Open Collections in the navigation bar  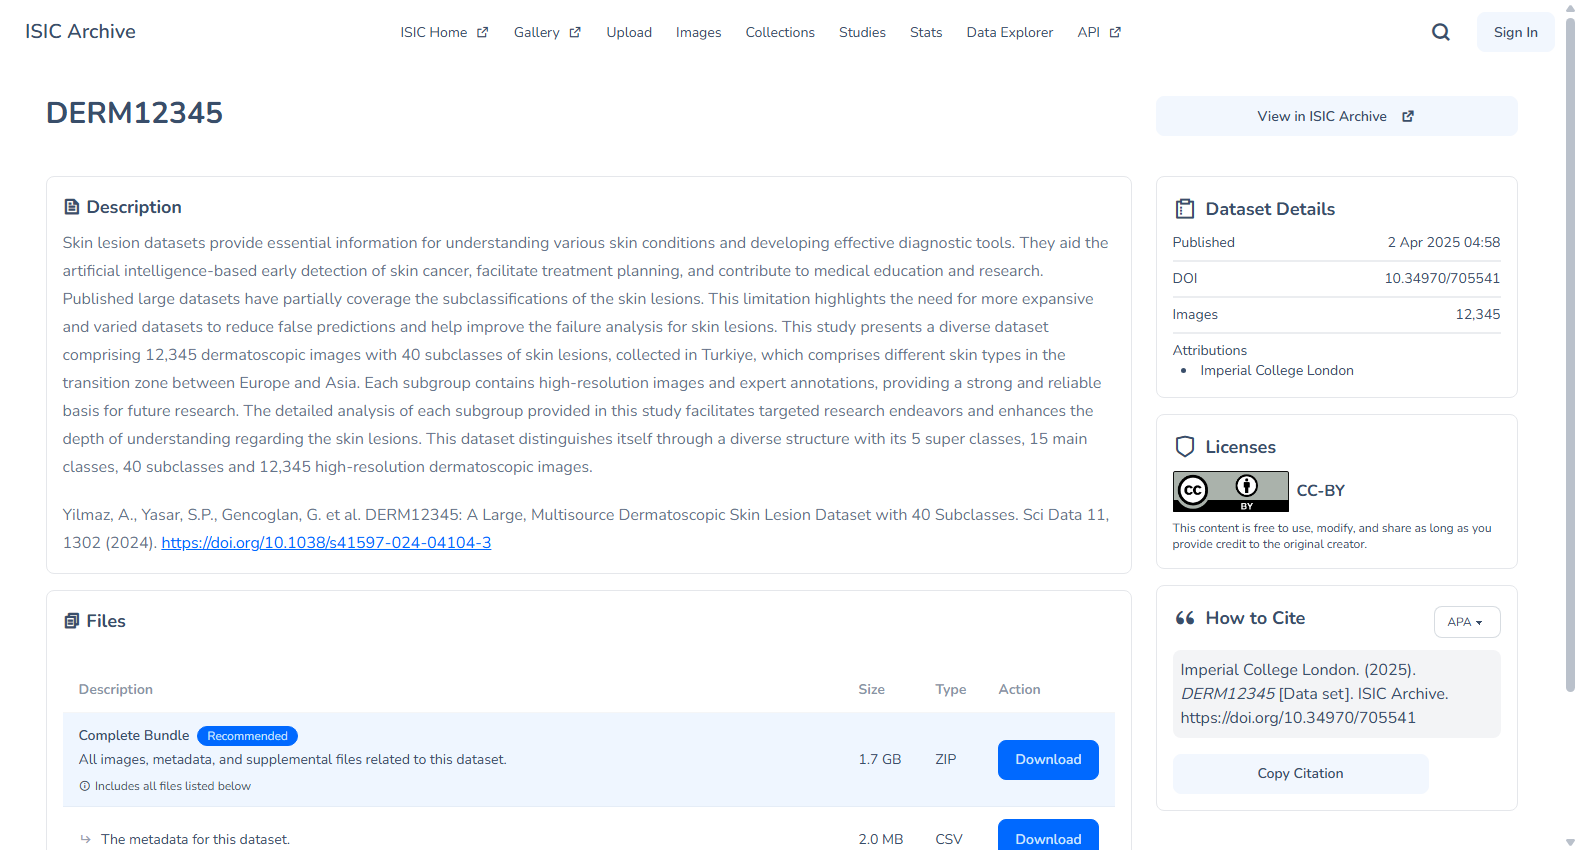(780, 32)
